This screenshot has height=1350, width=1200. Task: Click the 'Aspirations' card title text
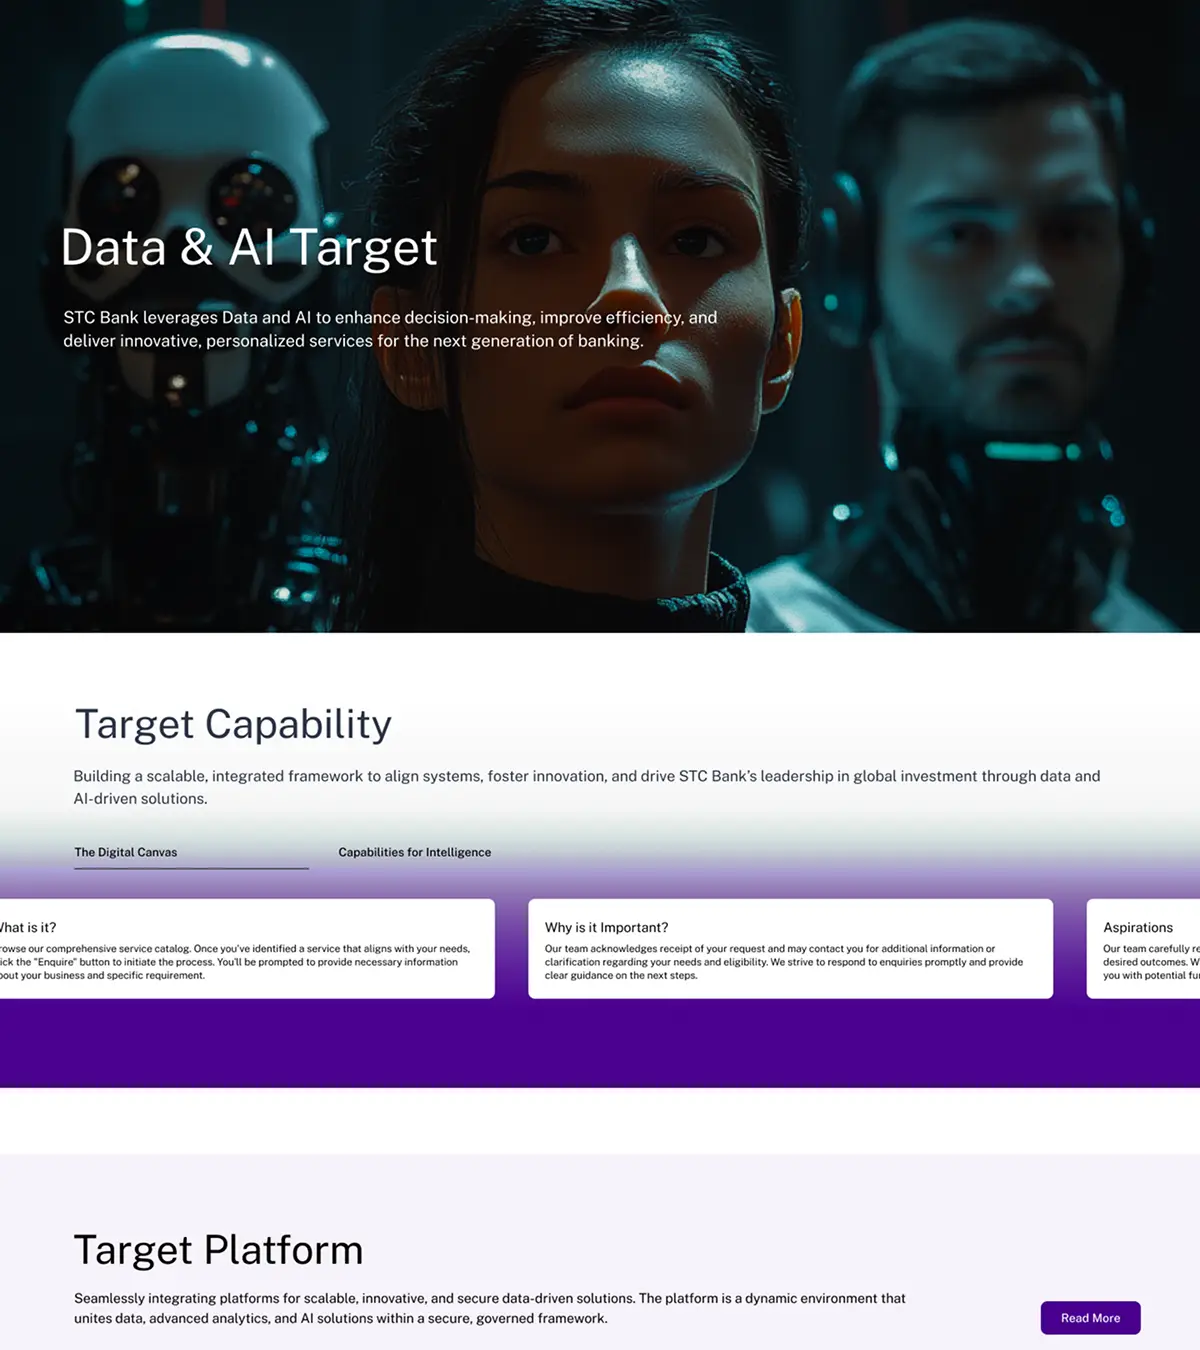pos(1138,927)
